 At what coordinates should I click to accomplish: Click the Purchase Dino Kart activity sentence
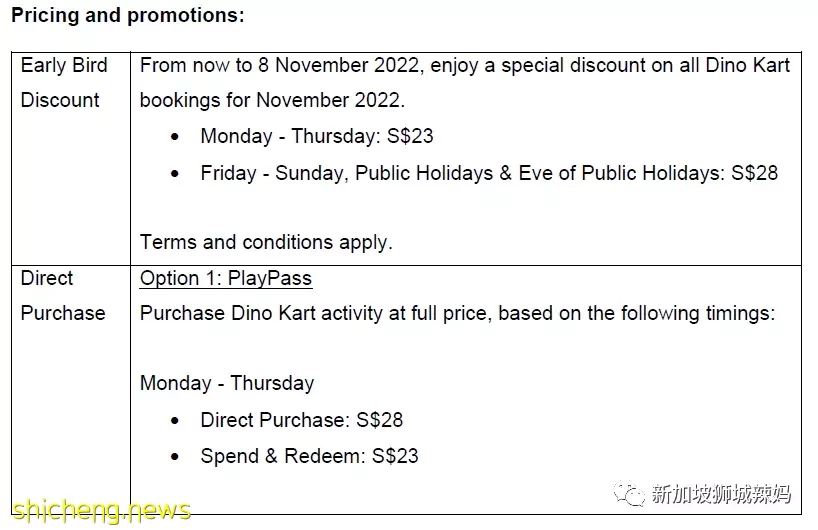[x=458, y=314]
